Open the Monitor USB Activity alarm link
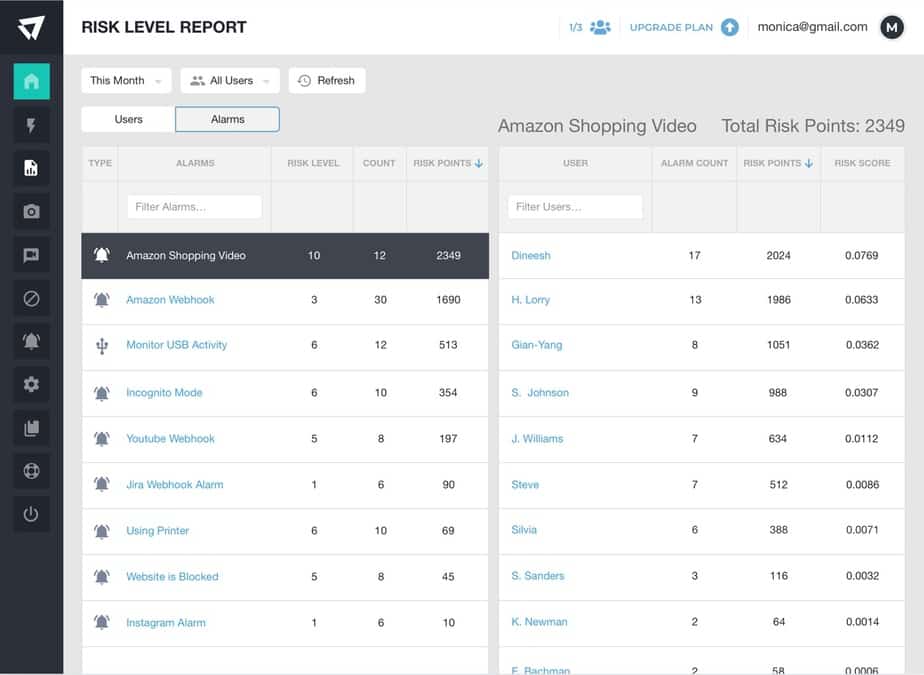This screenshot has height=675, width=924. coord(176,345)
